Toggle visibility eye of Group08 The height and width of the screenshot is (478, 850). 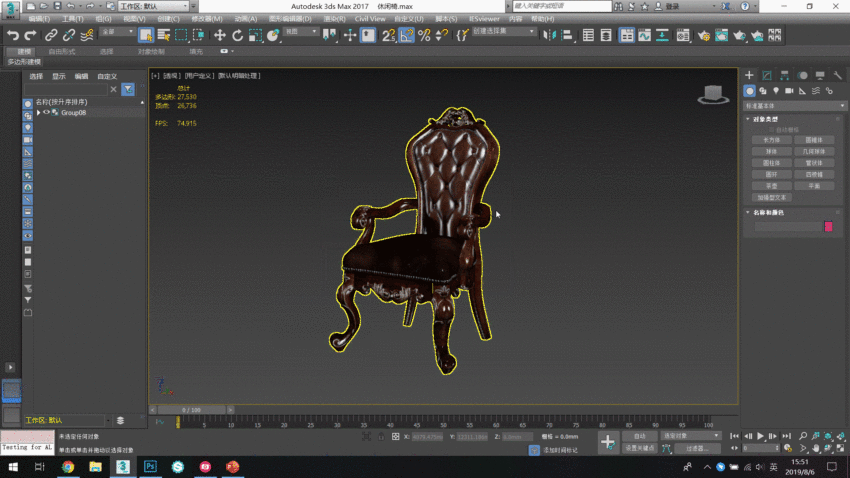pos(46,113)
